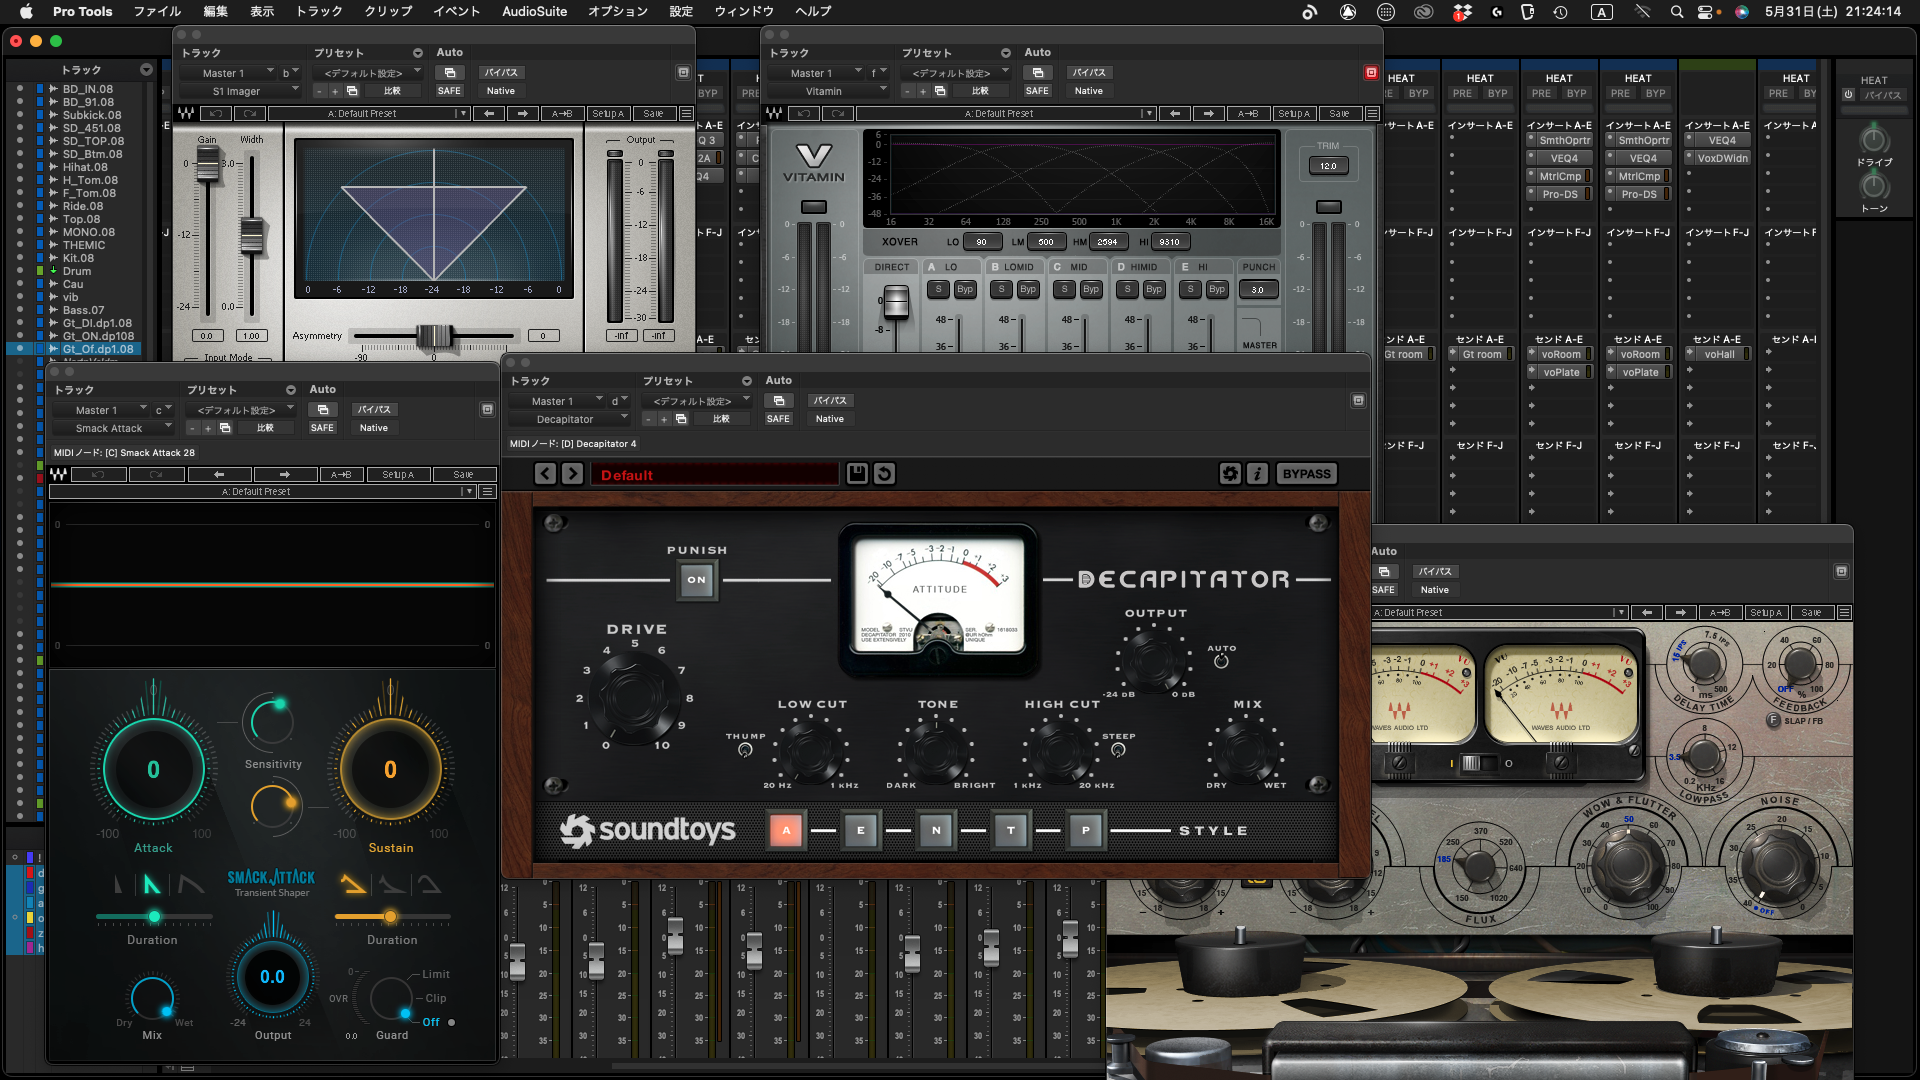Select style A in Decapitator

786,830
